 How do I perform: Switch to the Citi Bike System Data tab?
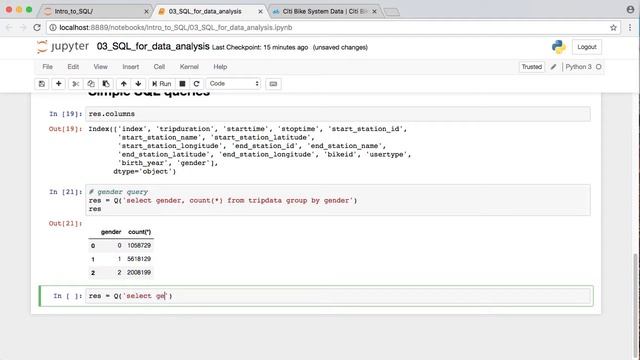(324, 11)
